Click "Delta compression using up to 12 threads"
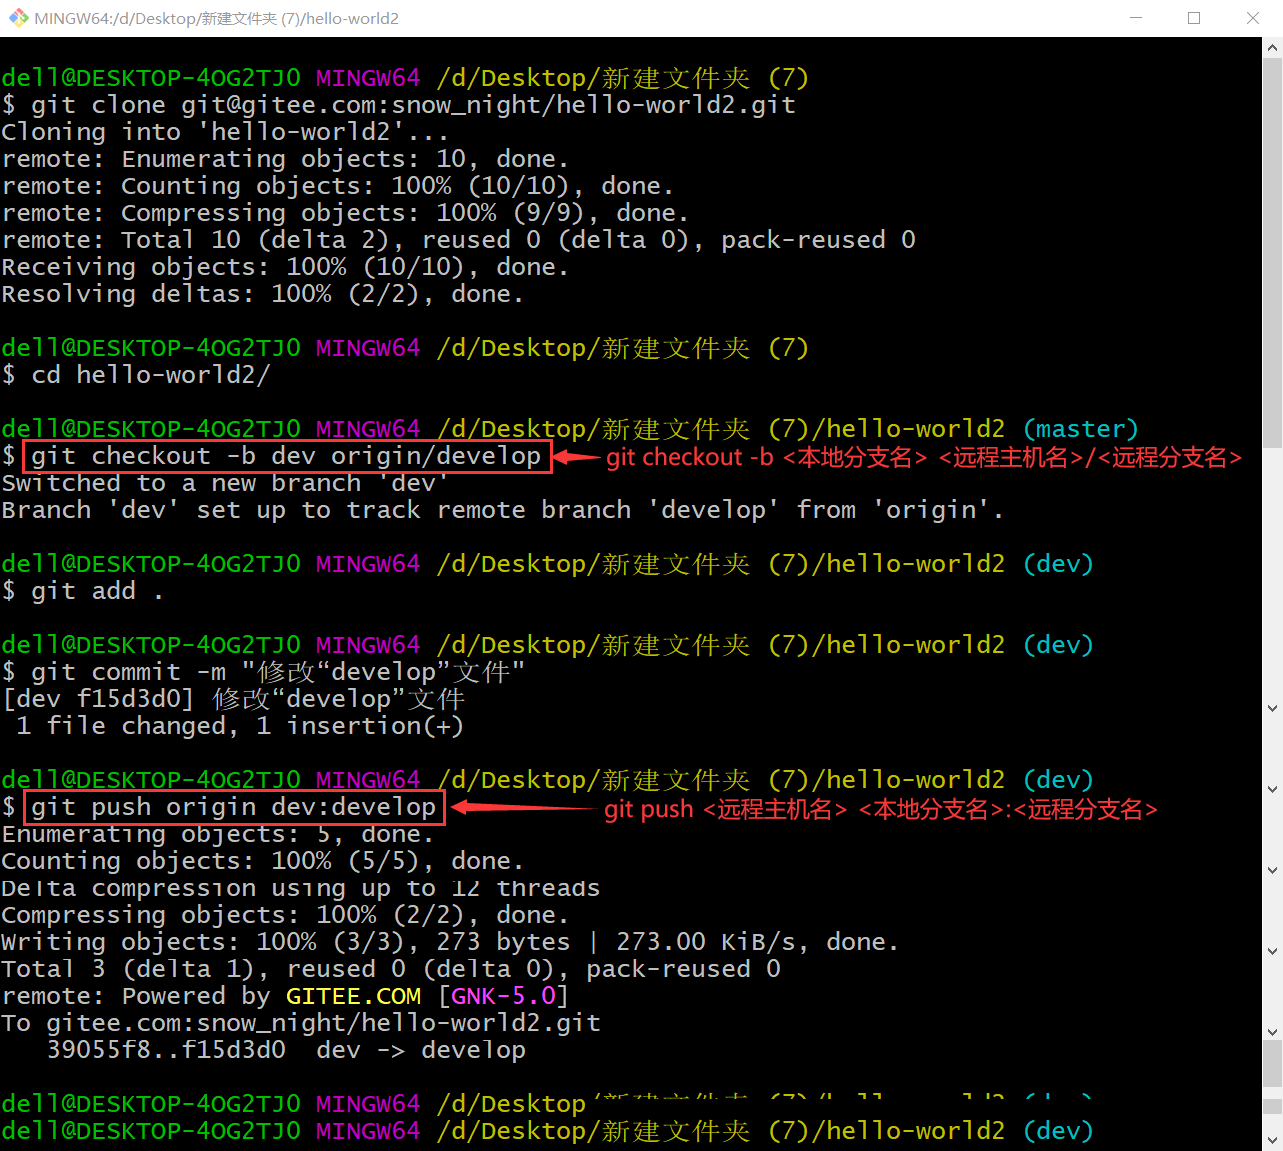This screenshot has height=1151, width=1283. (300, 888)
